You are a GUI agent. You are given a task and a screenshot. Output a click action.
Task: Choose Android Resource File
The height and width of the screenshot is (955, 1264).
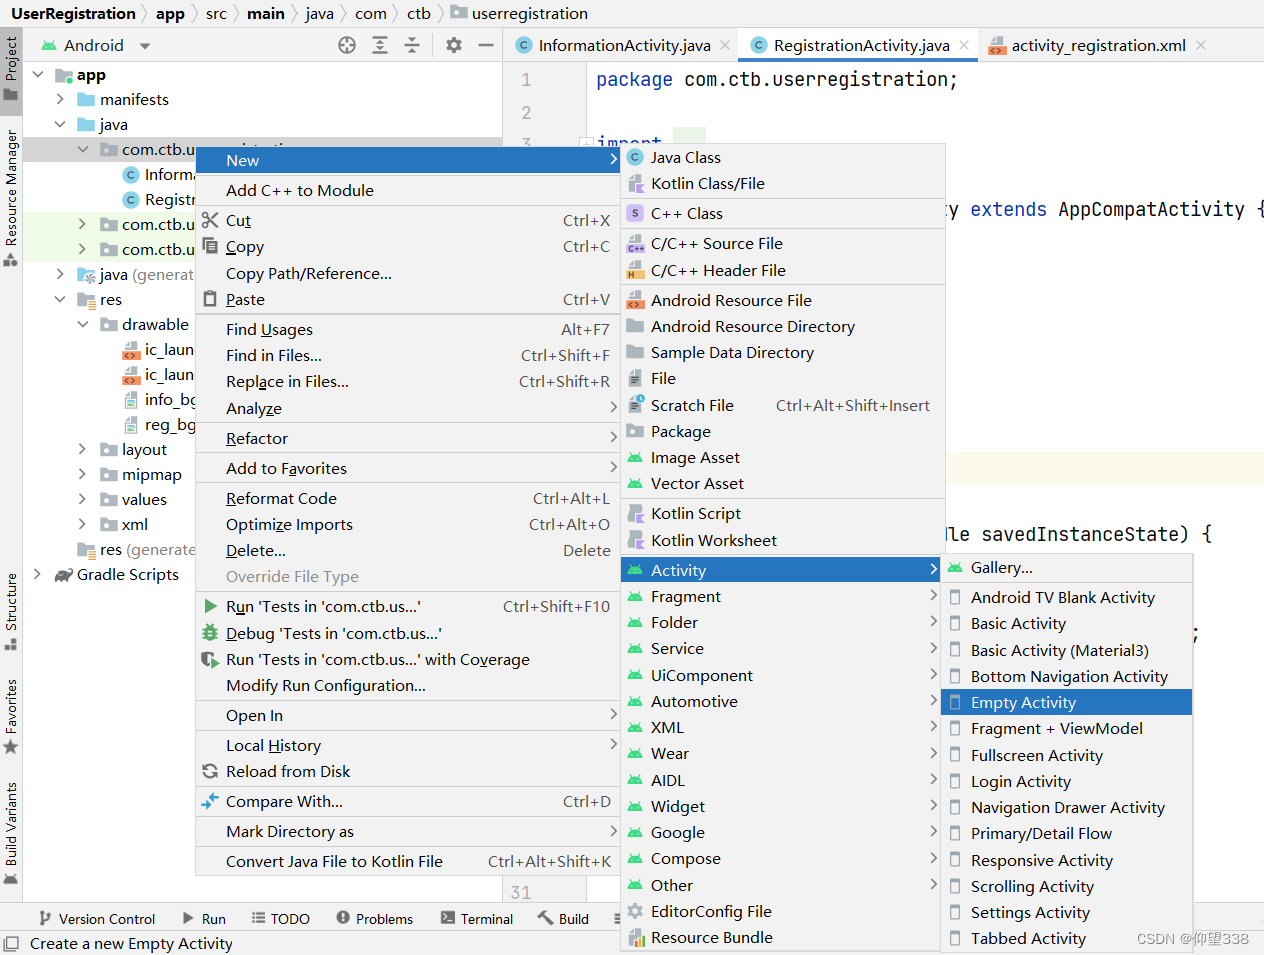point(783,300)
